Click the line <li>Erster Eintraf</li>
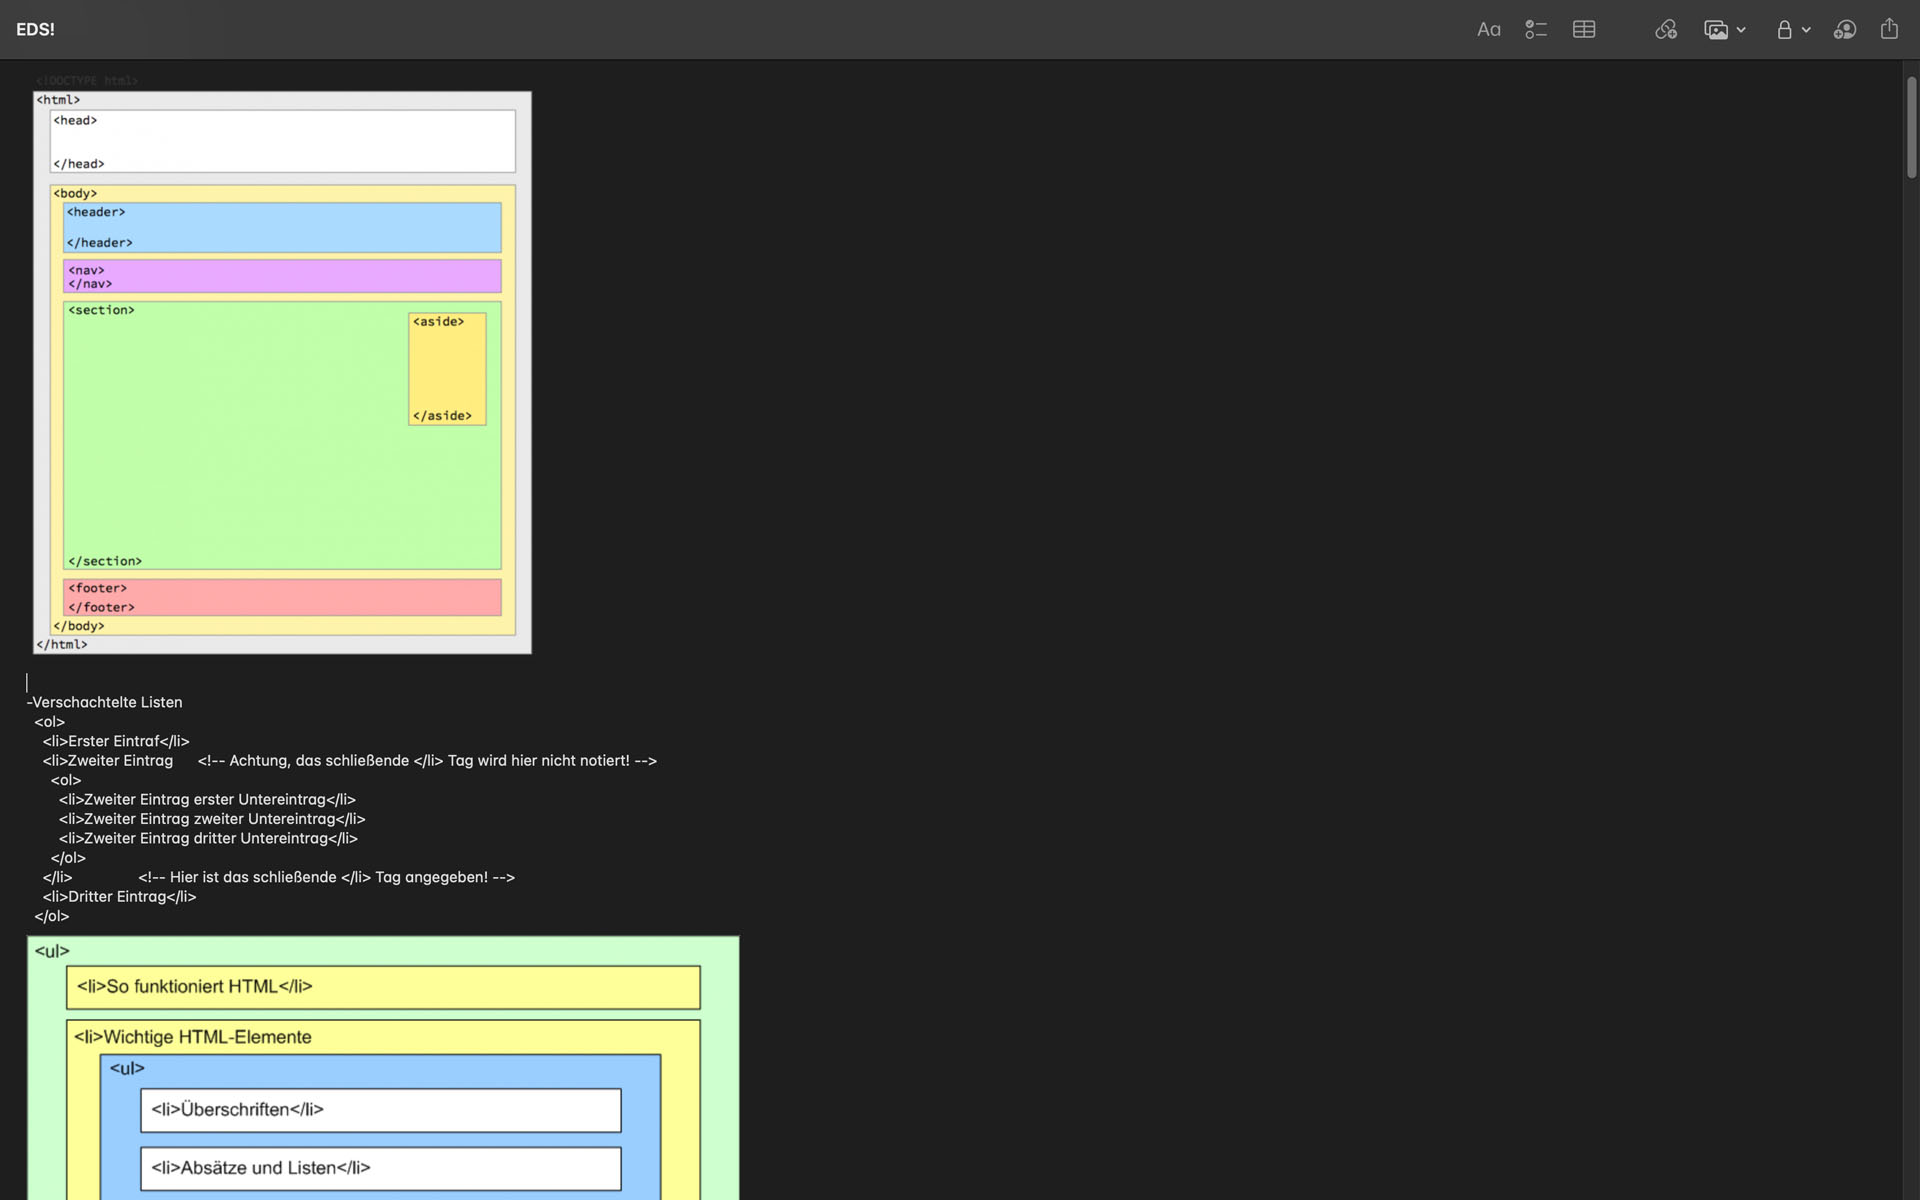1920x1200 pixels. [x=116, y=741]
